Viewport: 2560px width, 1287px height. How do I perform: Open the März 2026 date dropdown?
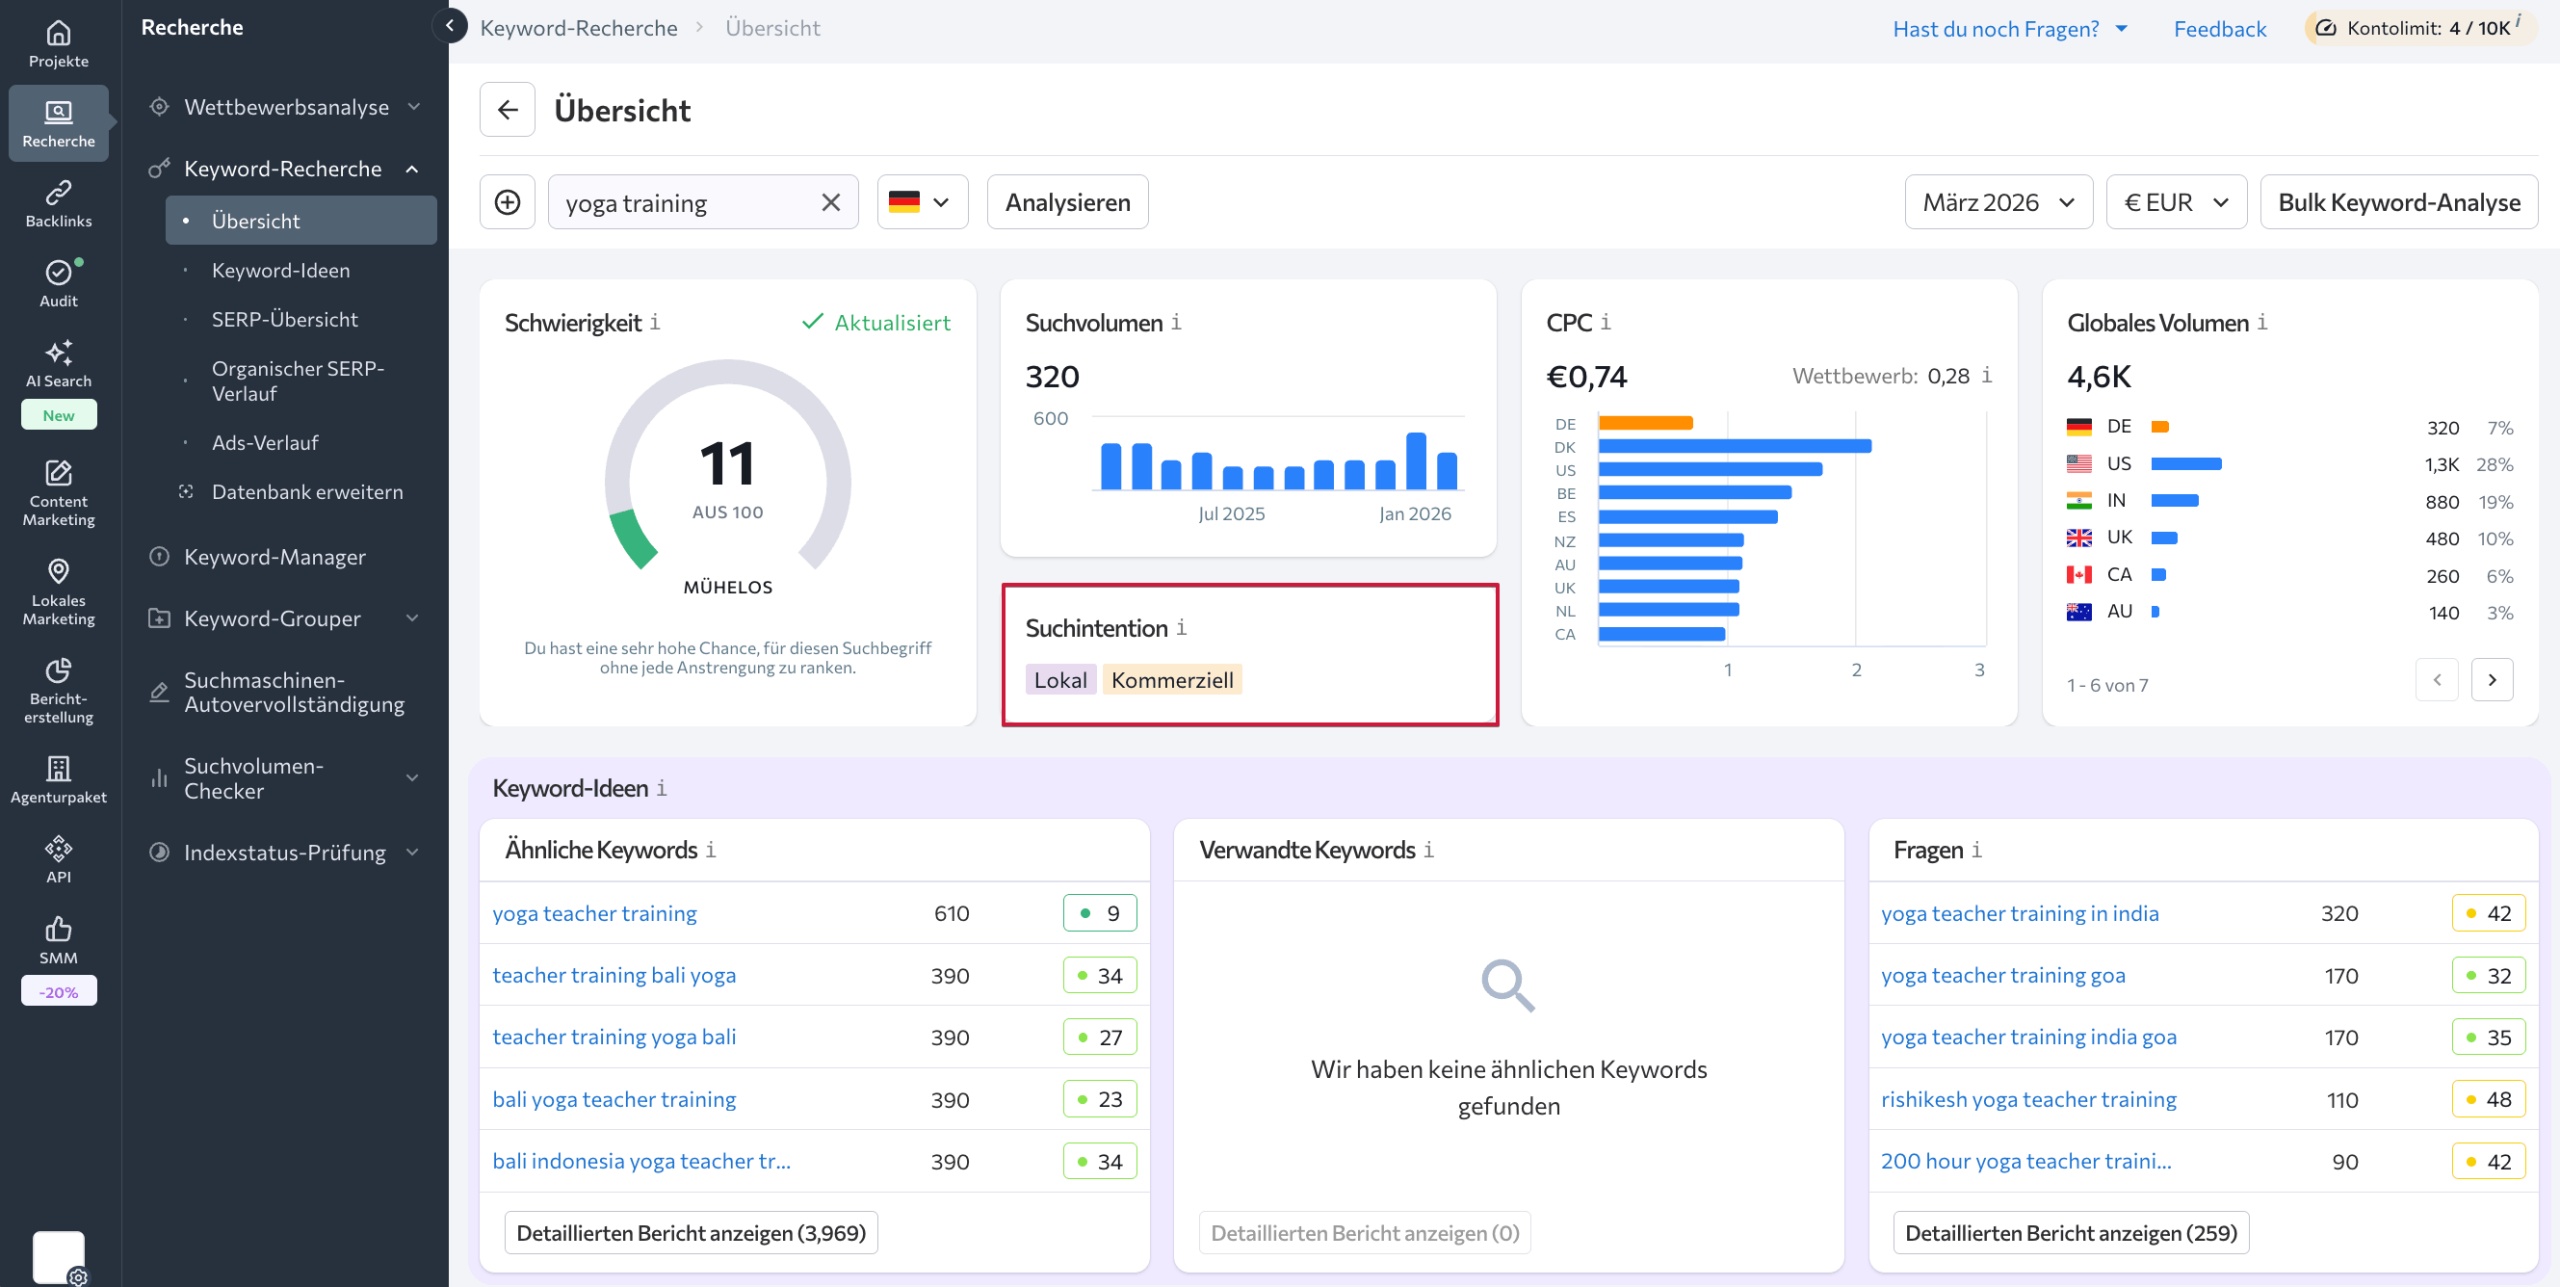pyautogui.click(x=1998, y=201)
